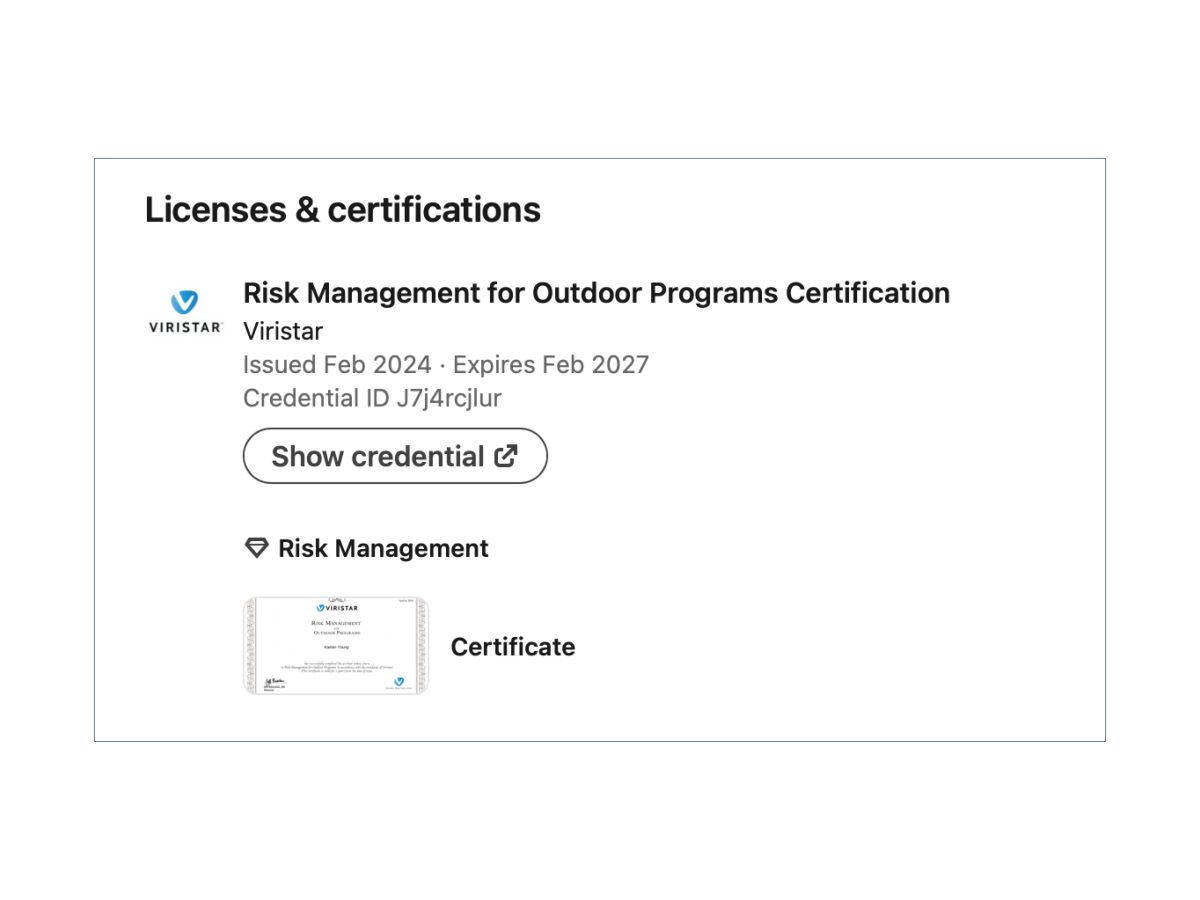Click the Licenses & certifications heading

(x=343, y=210)
